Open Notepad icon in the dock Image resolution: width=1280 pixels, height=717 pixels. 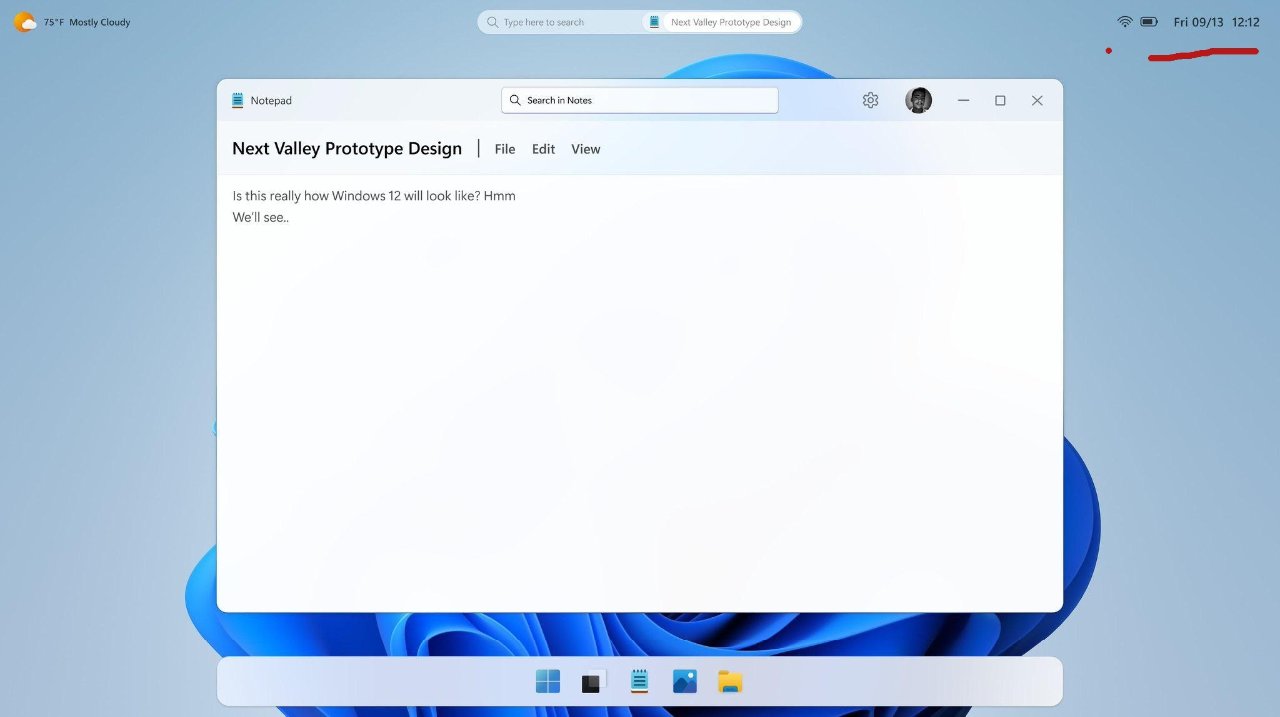click(640, 681)
